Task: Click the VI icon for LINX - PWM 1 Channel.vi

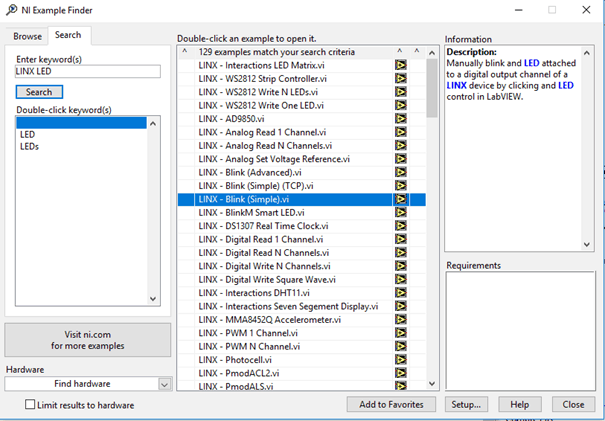Action: pos(400,333)
